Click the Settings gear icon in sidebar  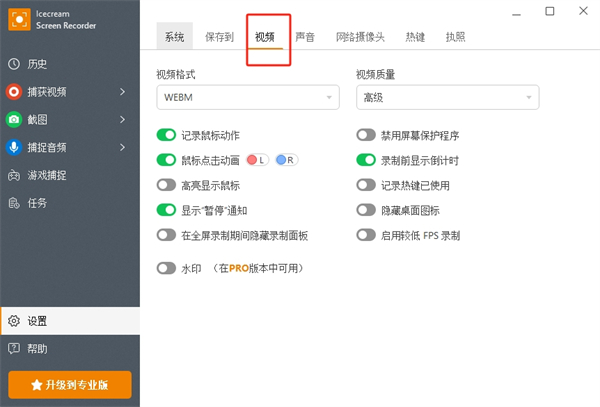tap(14, 321)
